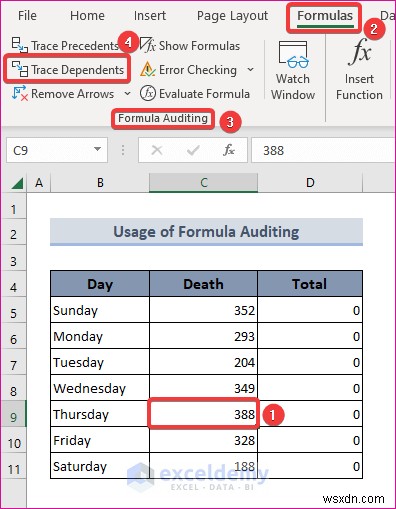
Task: Select cell with value 328
Action: coord(204,440)
